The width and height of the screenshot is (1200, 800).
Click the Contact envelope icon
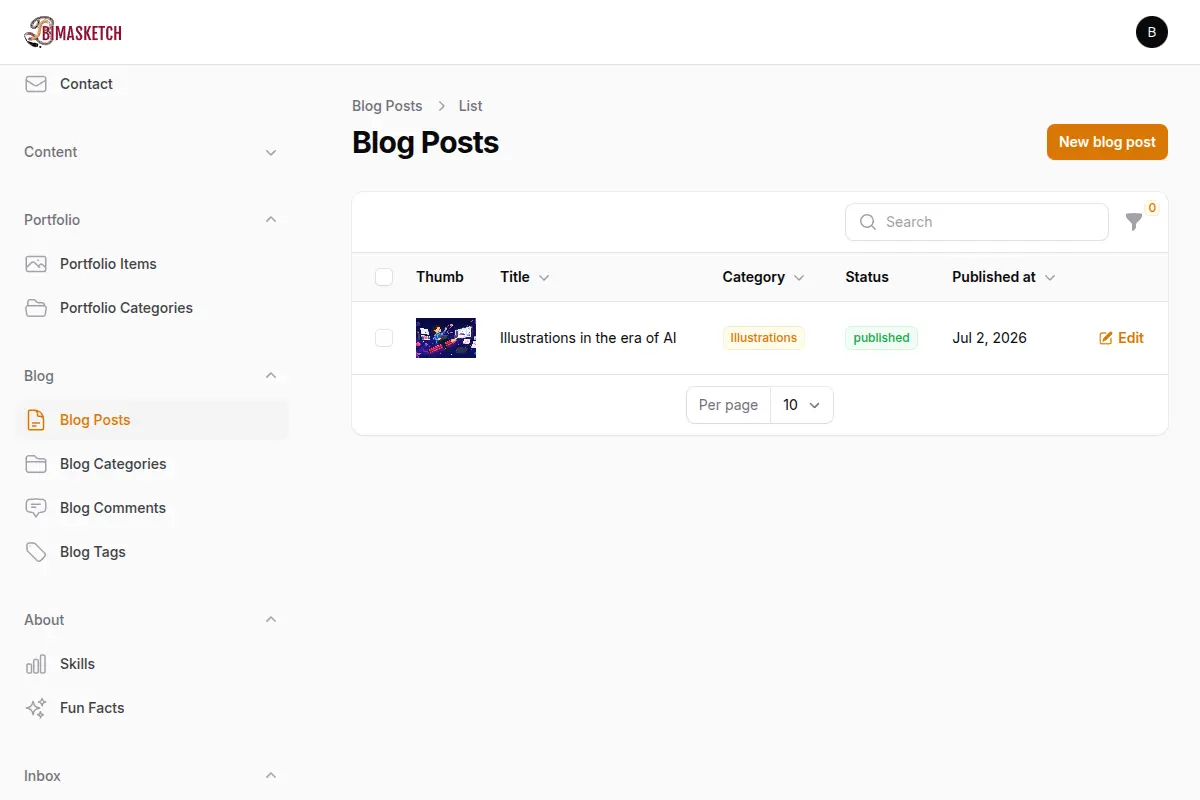pos(36,84)
